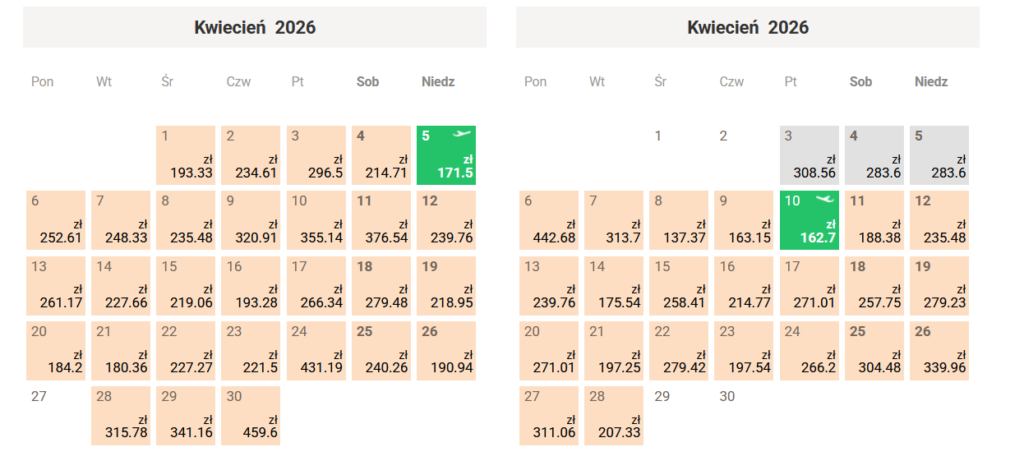This screenshot has height=461, width=1024.
Task: Choose the day 2 fare of 234.61 zł
Action: [251, 155]
